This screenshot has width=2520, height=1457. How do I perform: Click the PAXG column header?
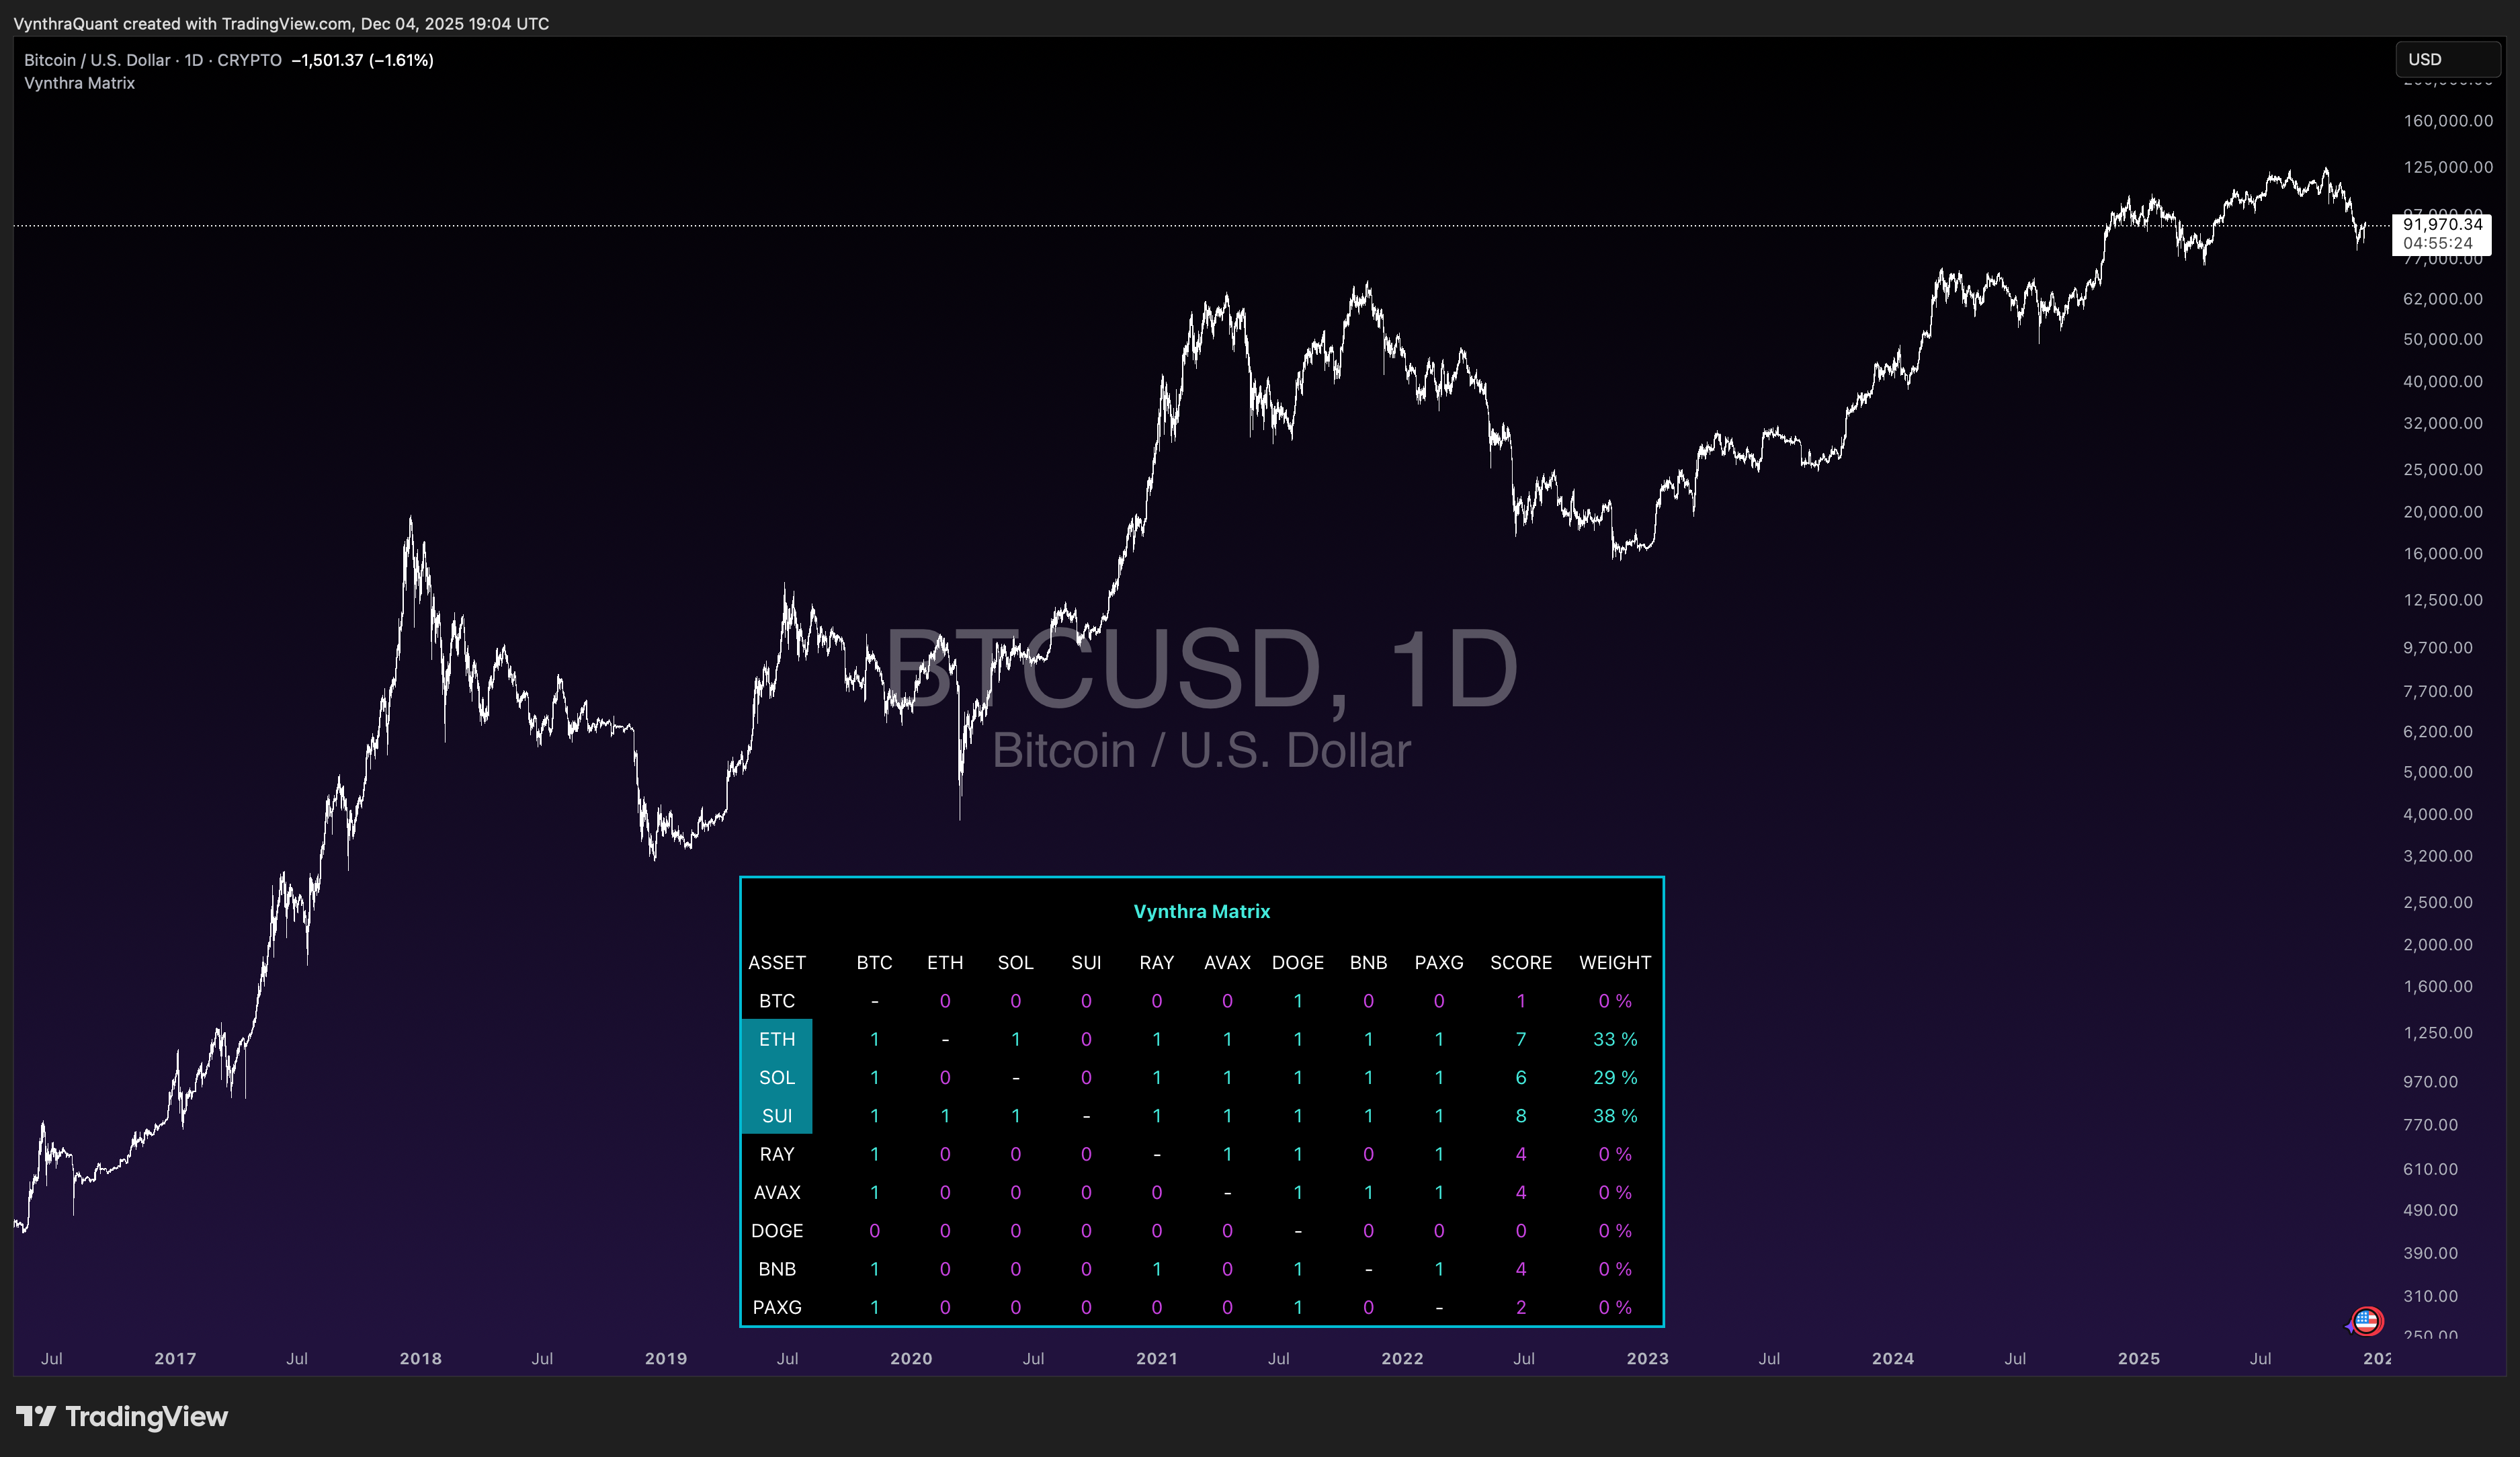[x=1438, y=962]
